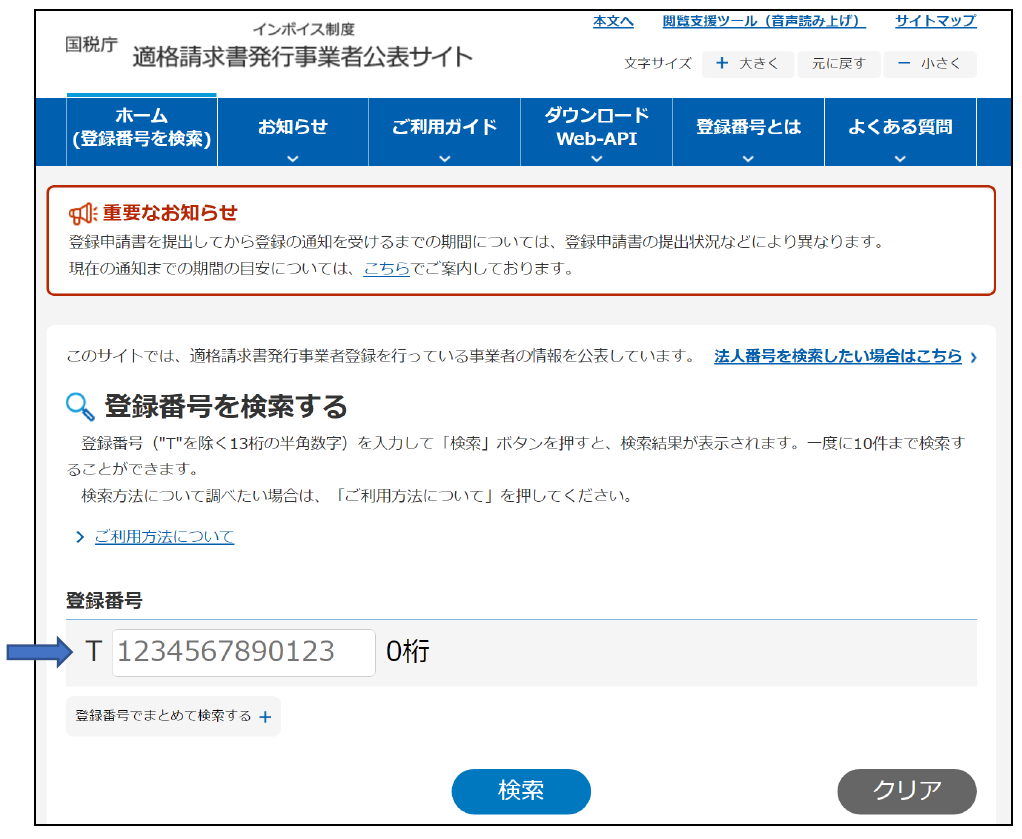
Task: Open the 登録番号とは menu item
Action: coord(748,132)
